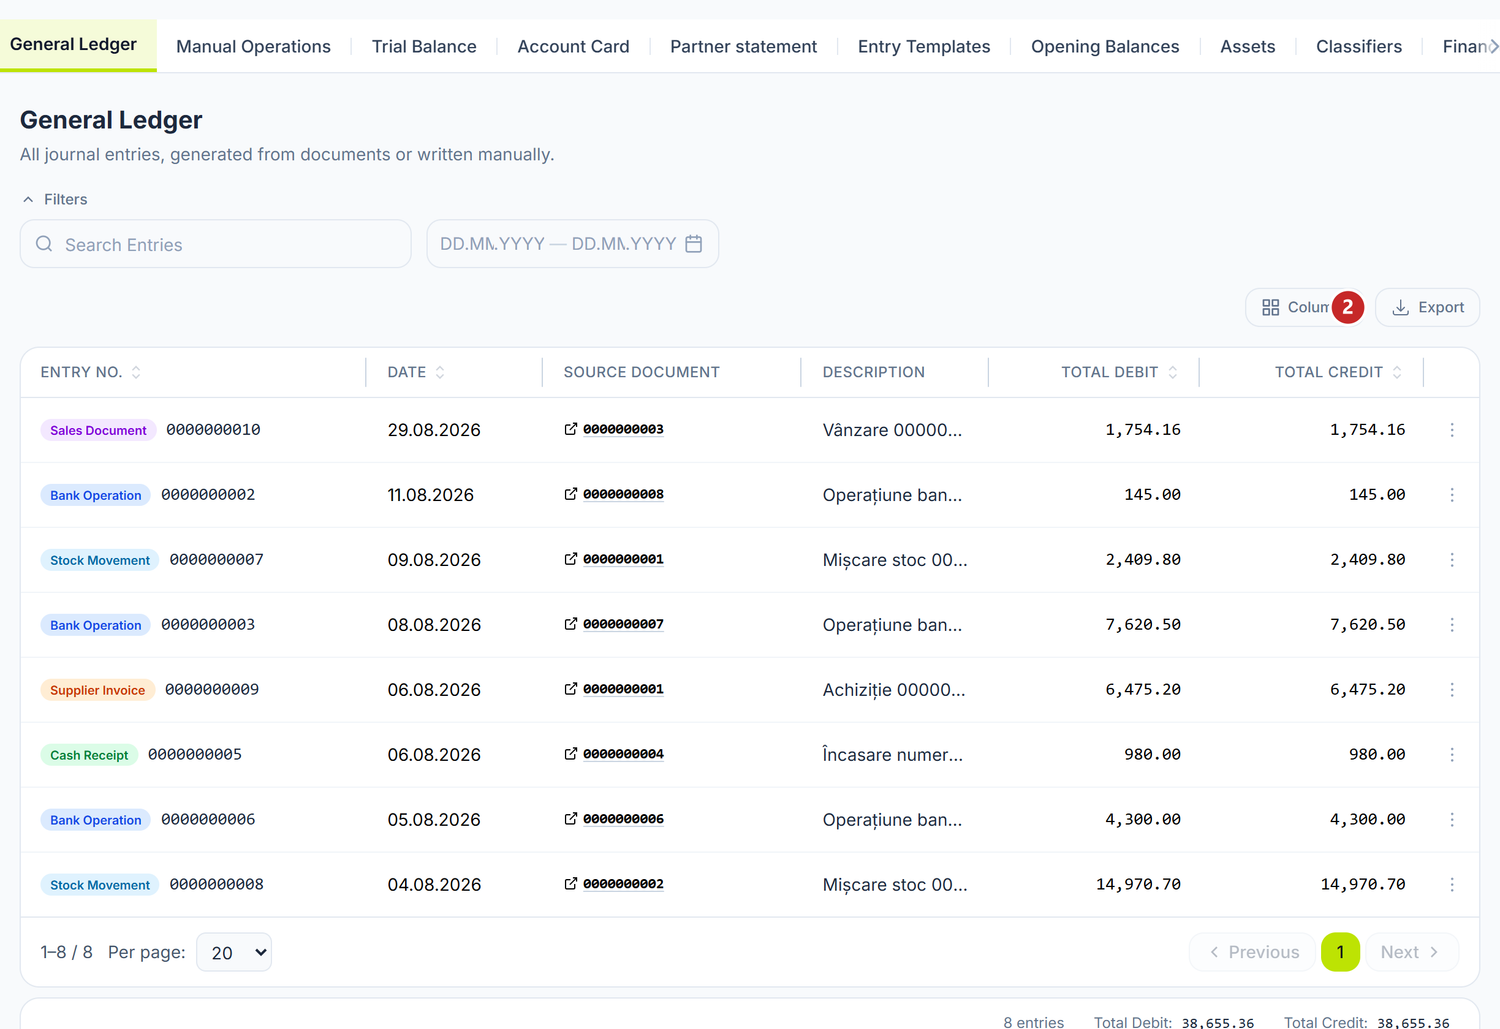Open the Assets tab

coord(1248,46)
